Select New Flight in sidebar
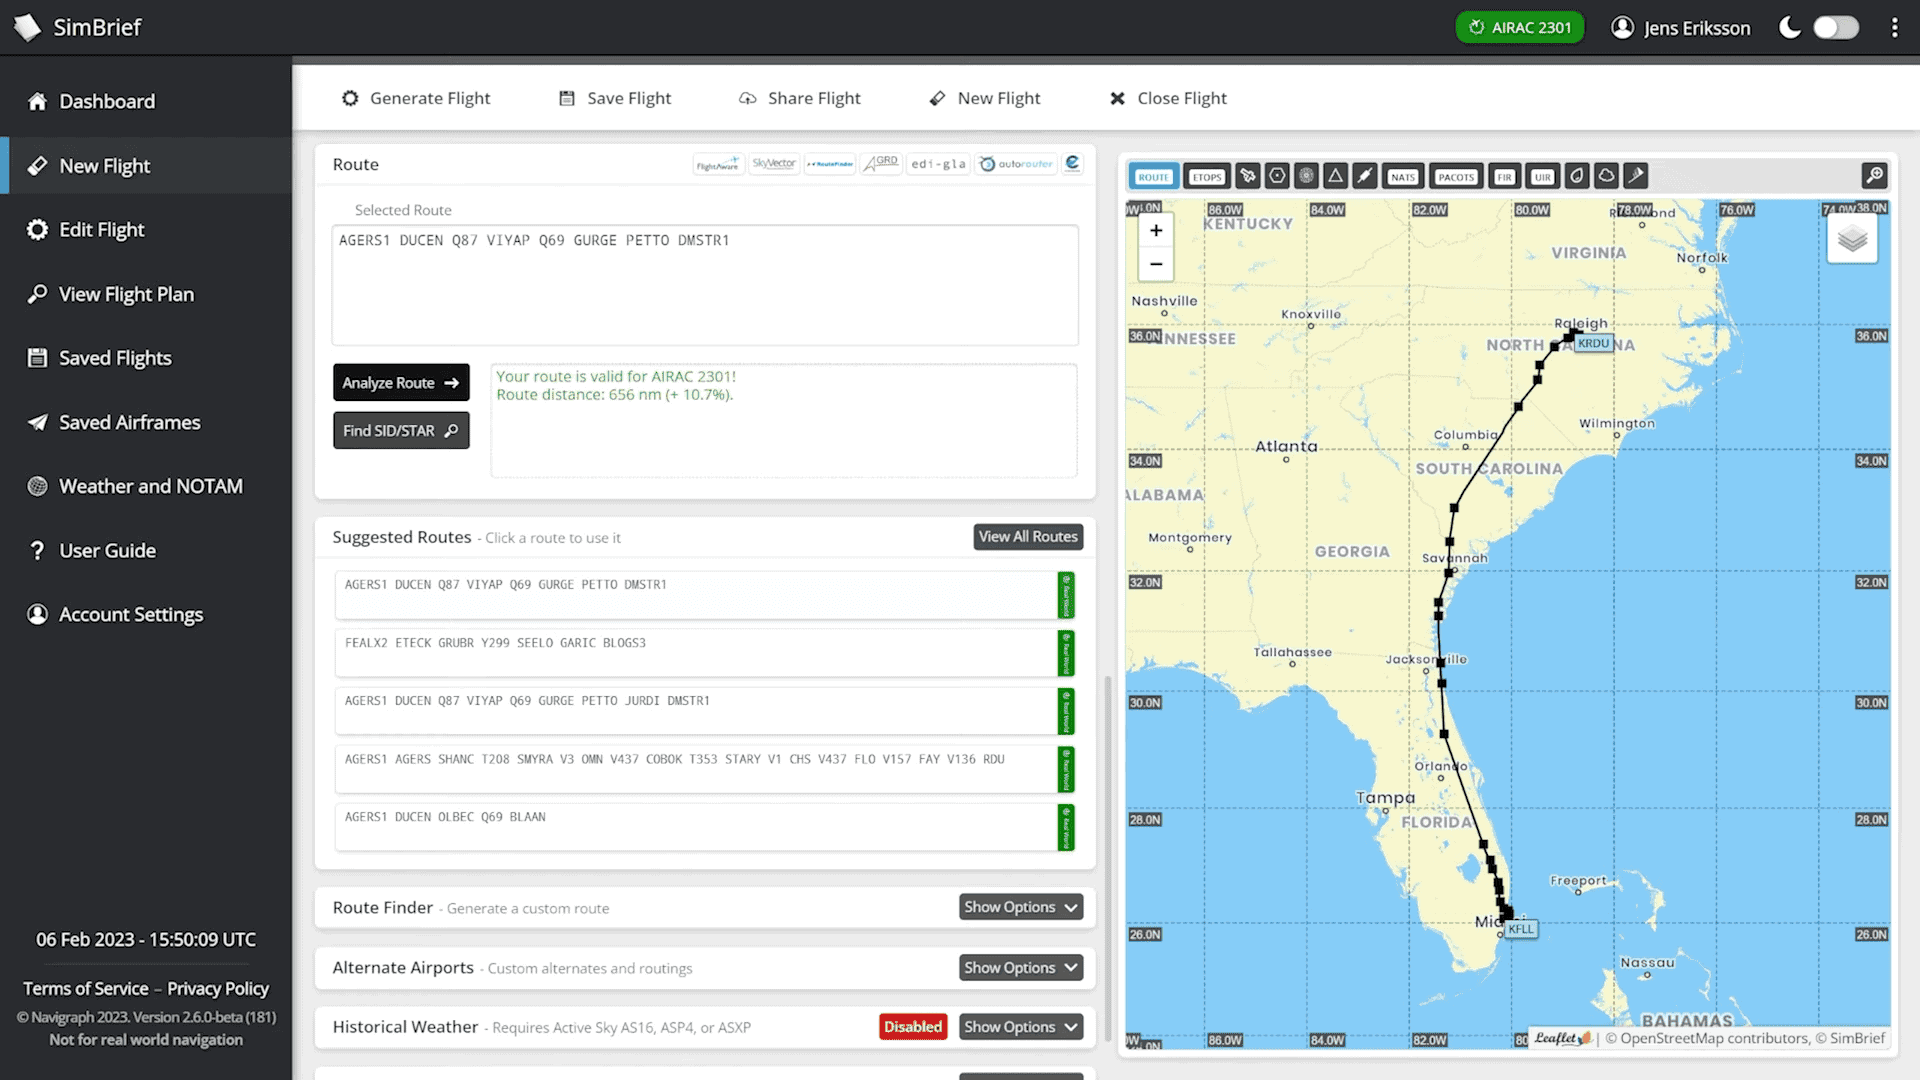 point(146,166)
